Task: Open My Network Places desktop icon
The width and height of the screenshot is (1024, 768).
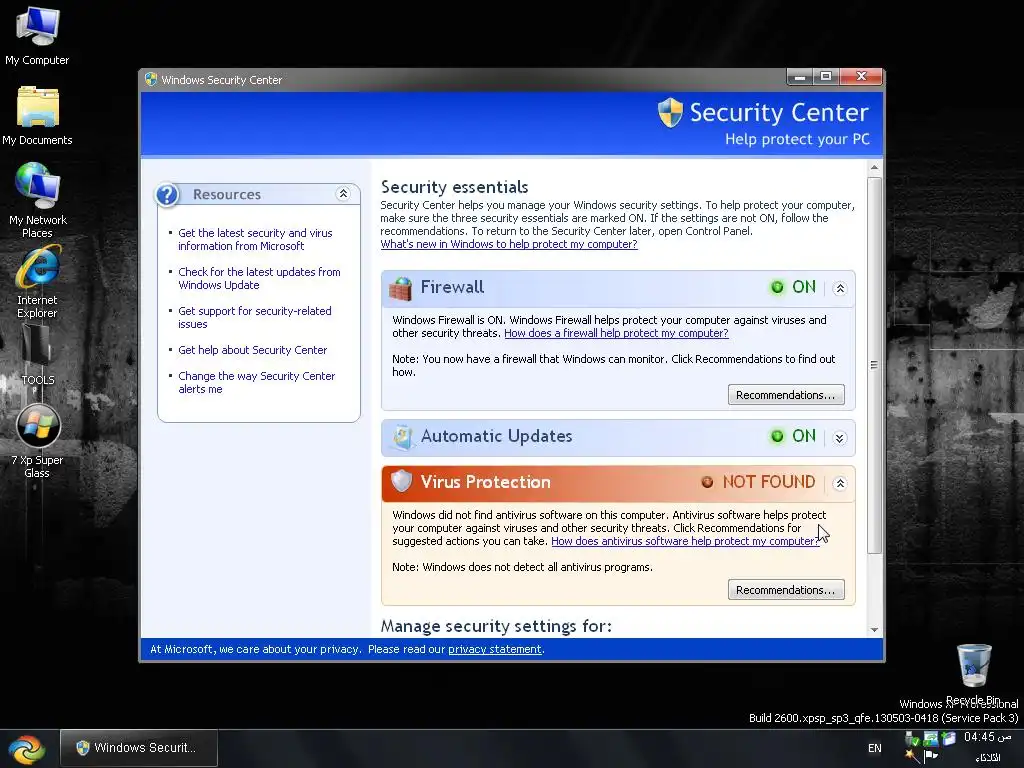Action: [x=37, y=200]
